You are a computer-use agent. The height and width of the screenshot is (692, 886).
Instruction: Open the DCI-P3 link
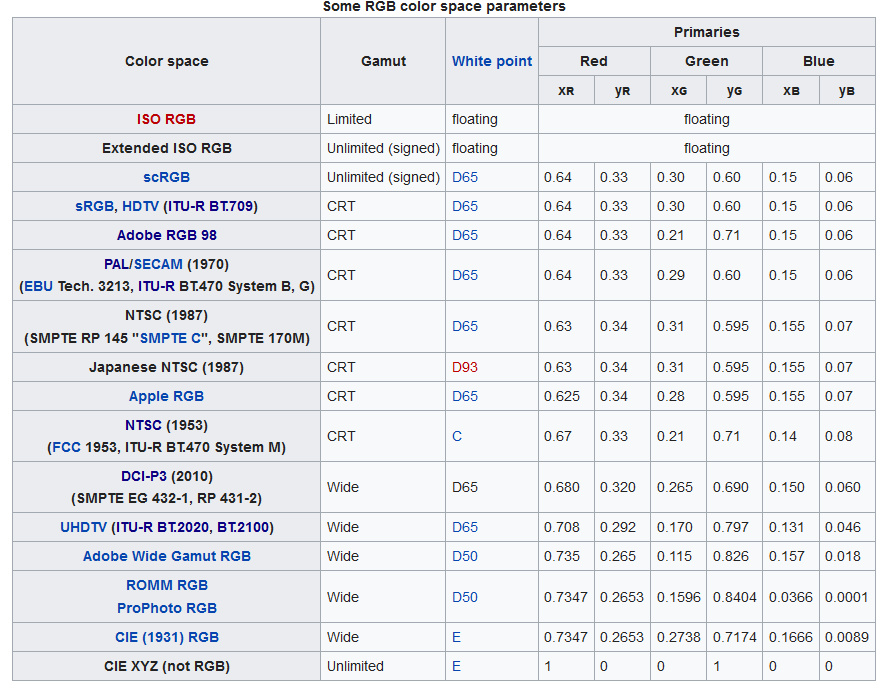click(x=144, y=476)
